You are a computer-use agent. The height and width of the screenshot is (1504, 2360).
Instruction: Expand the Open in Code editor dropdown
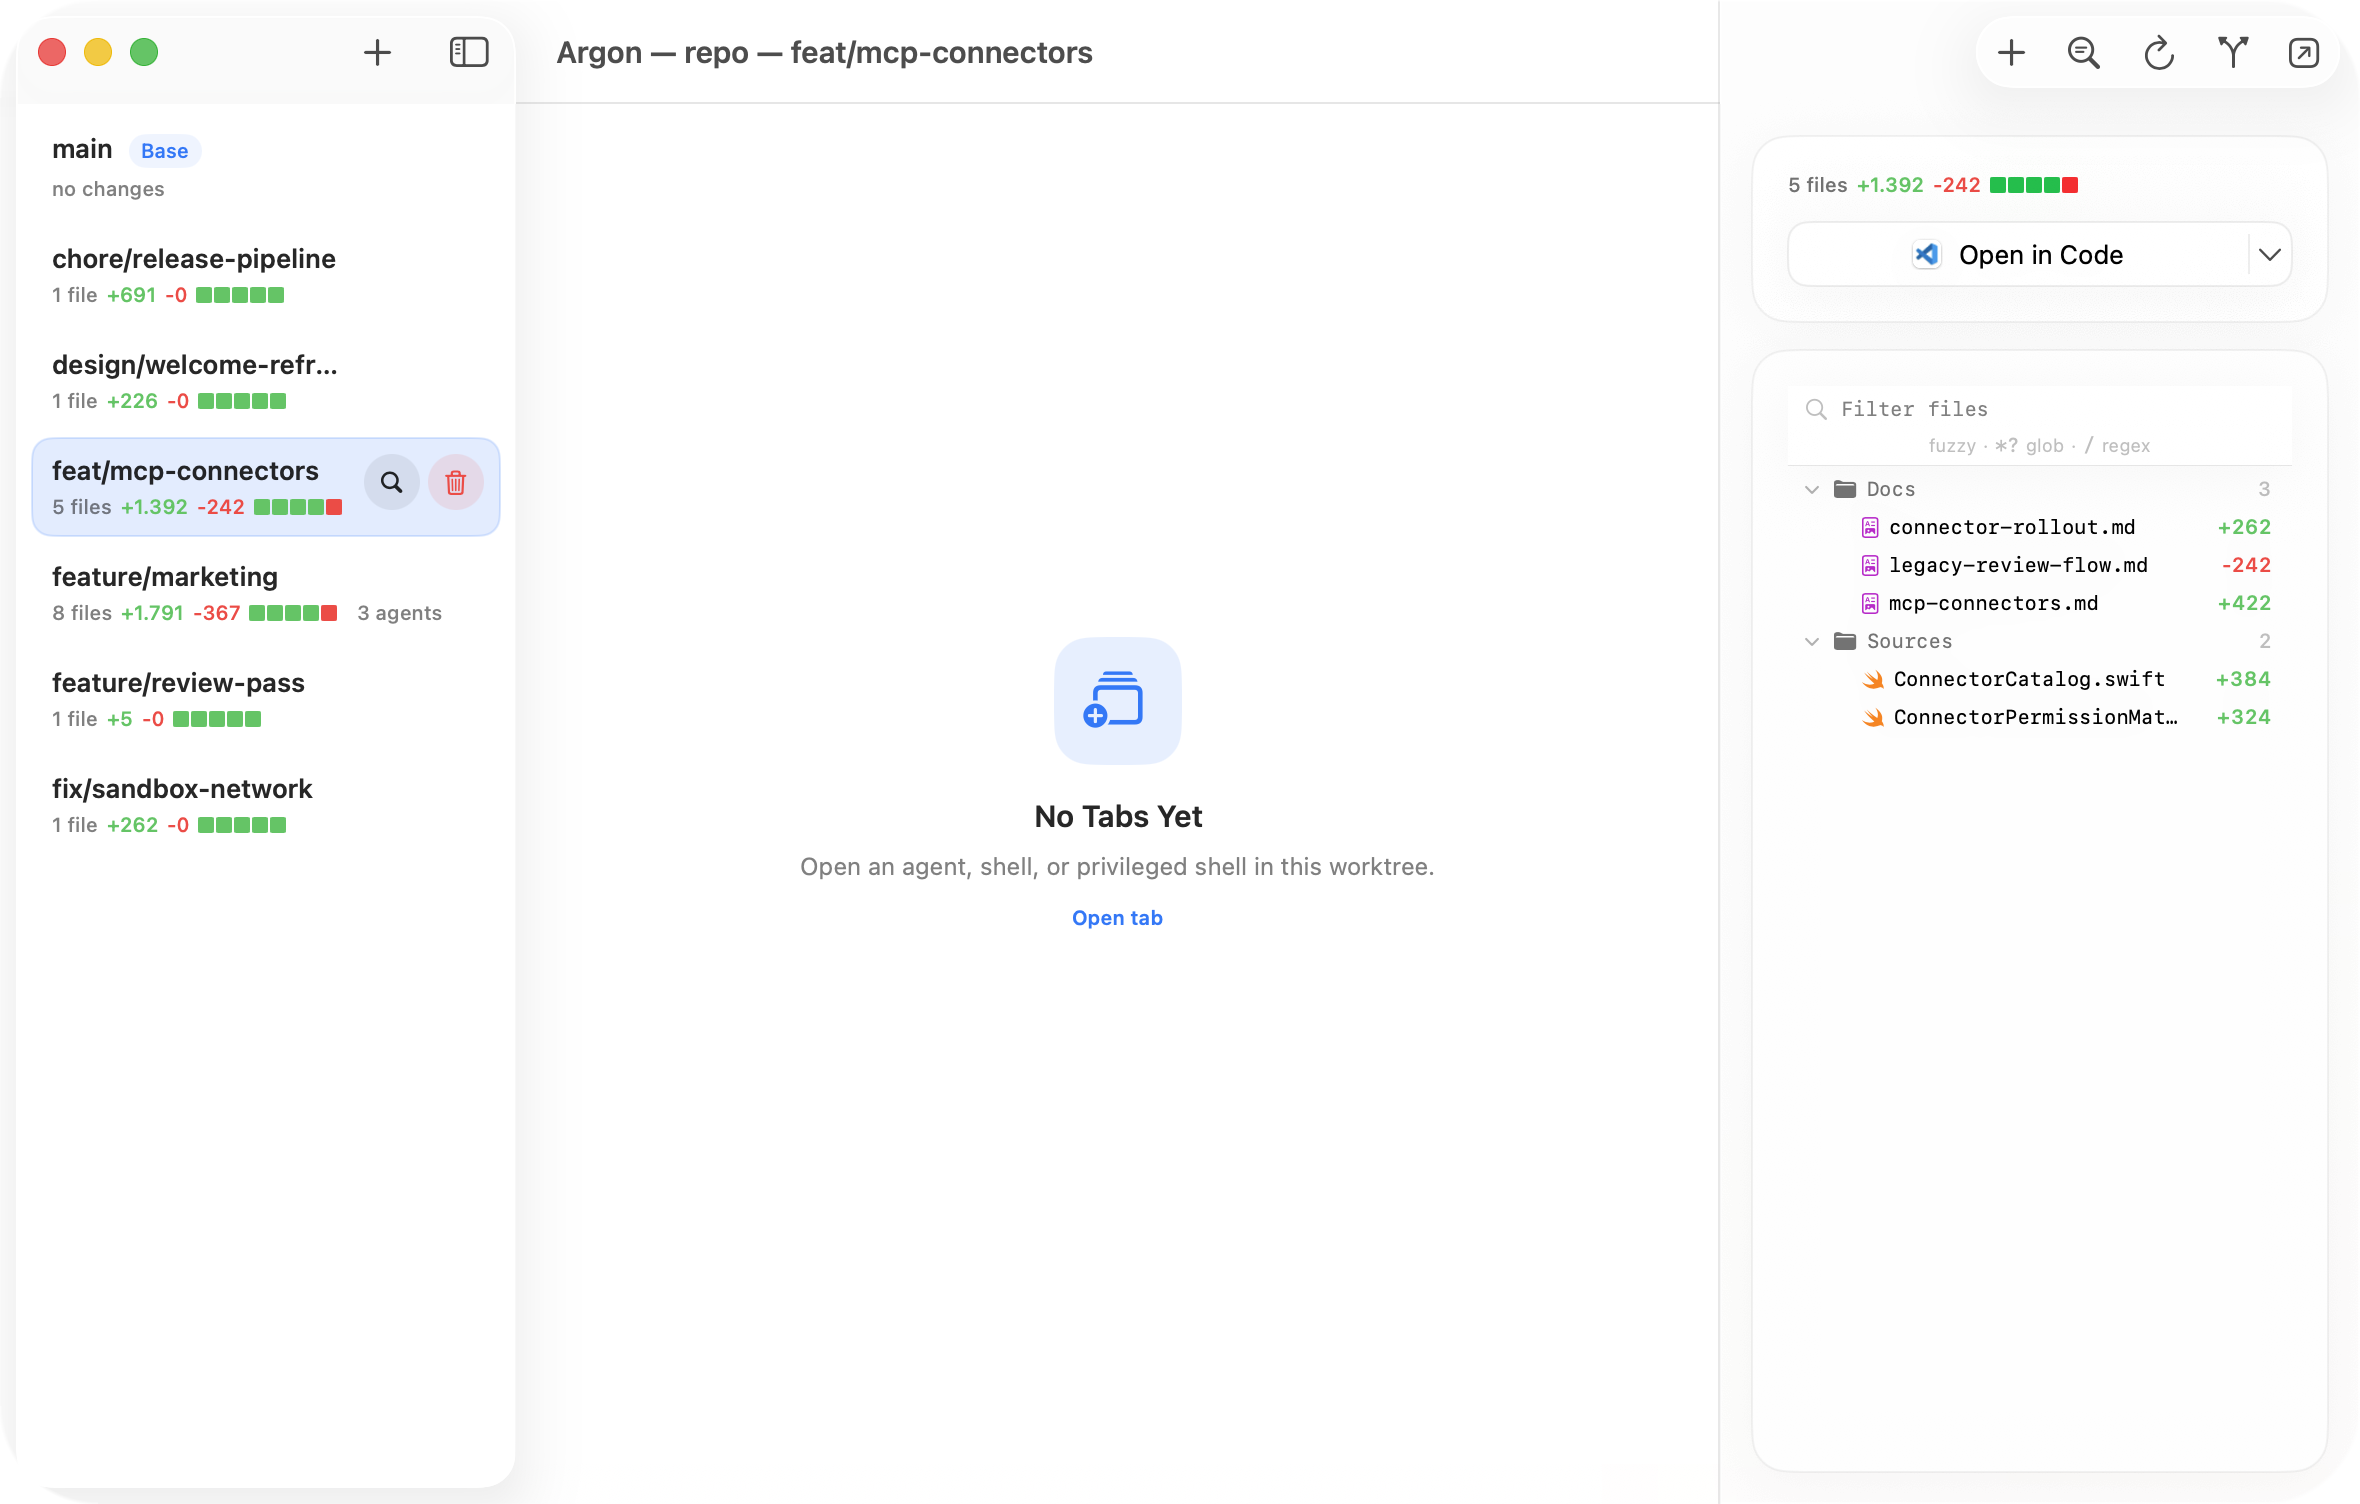click(x=2268, y=254)
